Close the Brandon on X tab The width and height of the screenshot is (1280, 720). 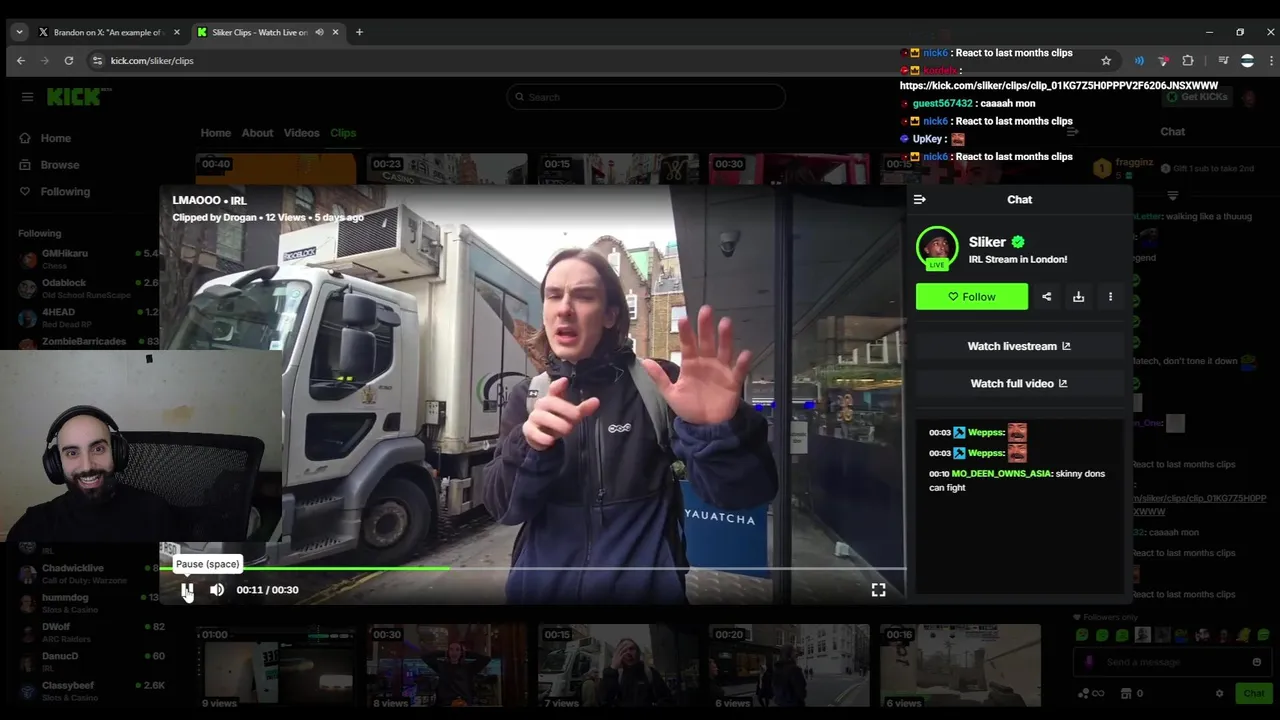177,32
